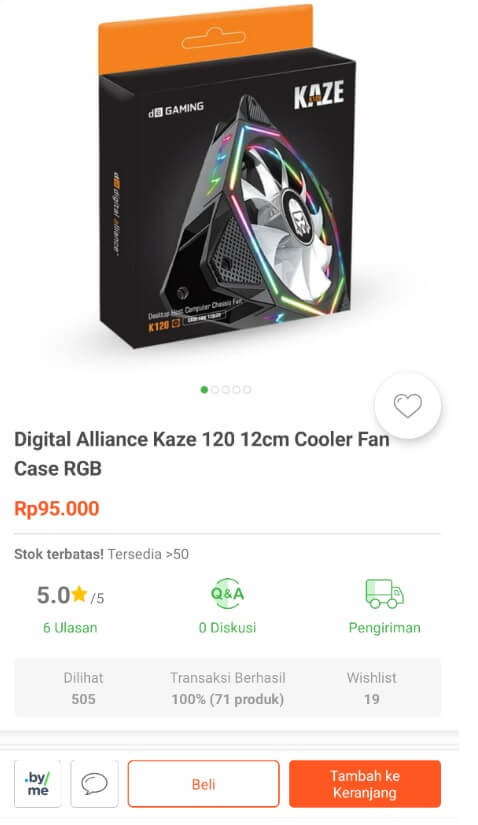The width and height of the screenshot is (478, 825).
Task: Select the second image carousel dot
Action: [215, 390]
